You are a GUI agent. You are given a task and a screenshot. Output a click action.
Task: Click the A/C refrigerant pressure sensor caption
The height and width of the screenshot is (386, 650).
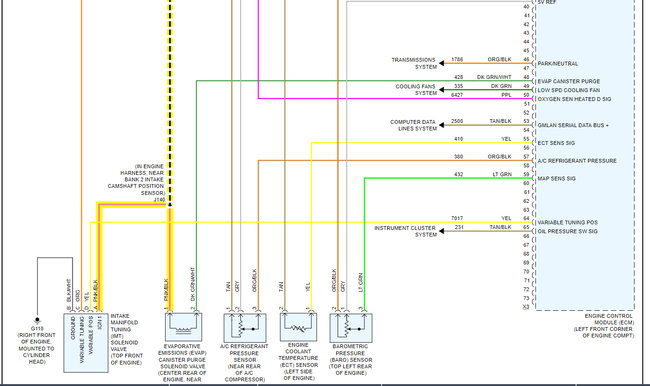244,363
